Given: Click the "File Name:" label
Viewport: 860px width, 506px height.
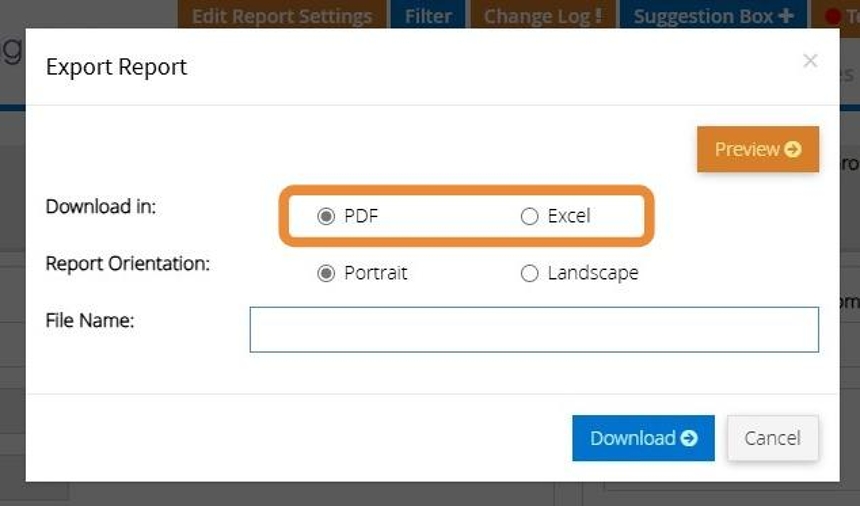Looking at the screenshot, I should coord(90,321).
